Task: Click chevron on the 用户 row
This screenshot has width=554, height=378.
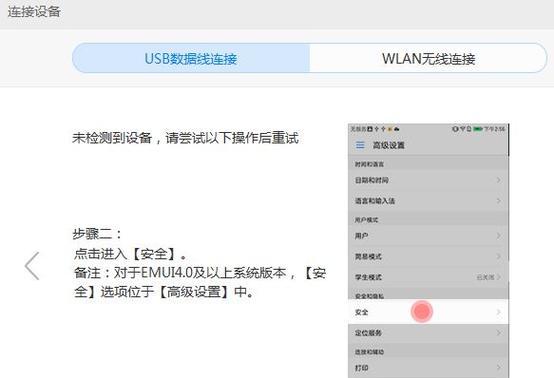Action: point(499,236)
